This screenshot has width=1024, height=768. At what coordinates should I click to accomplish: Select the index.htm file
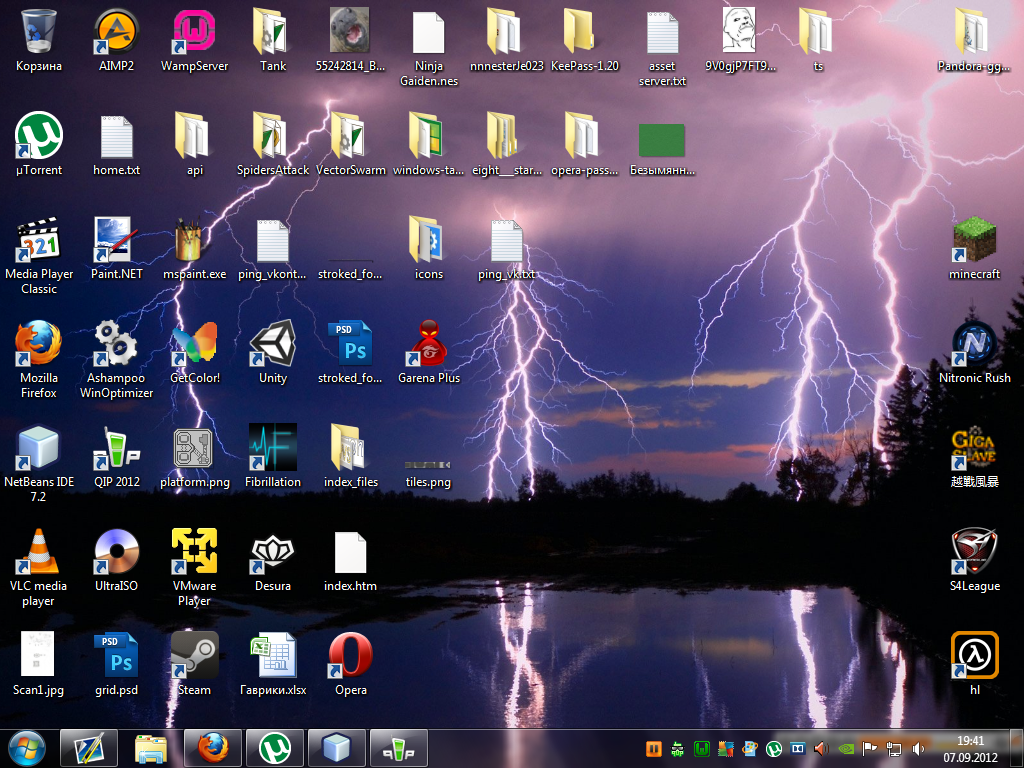(x=350, y=552)
